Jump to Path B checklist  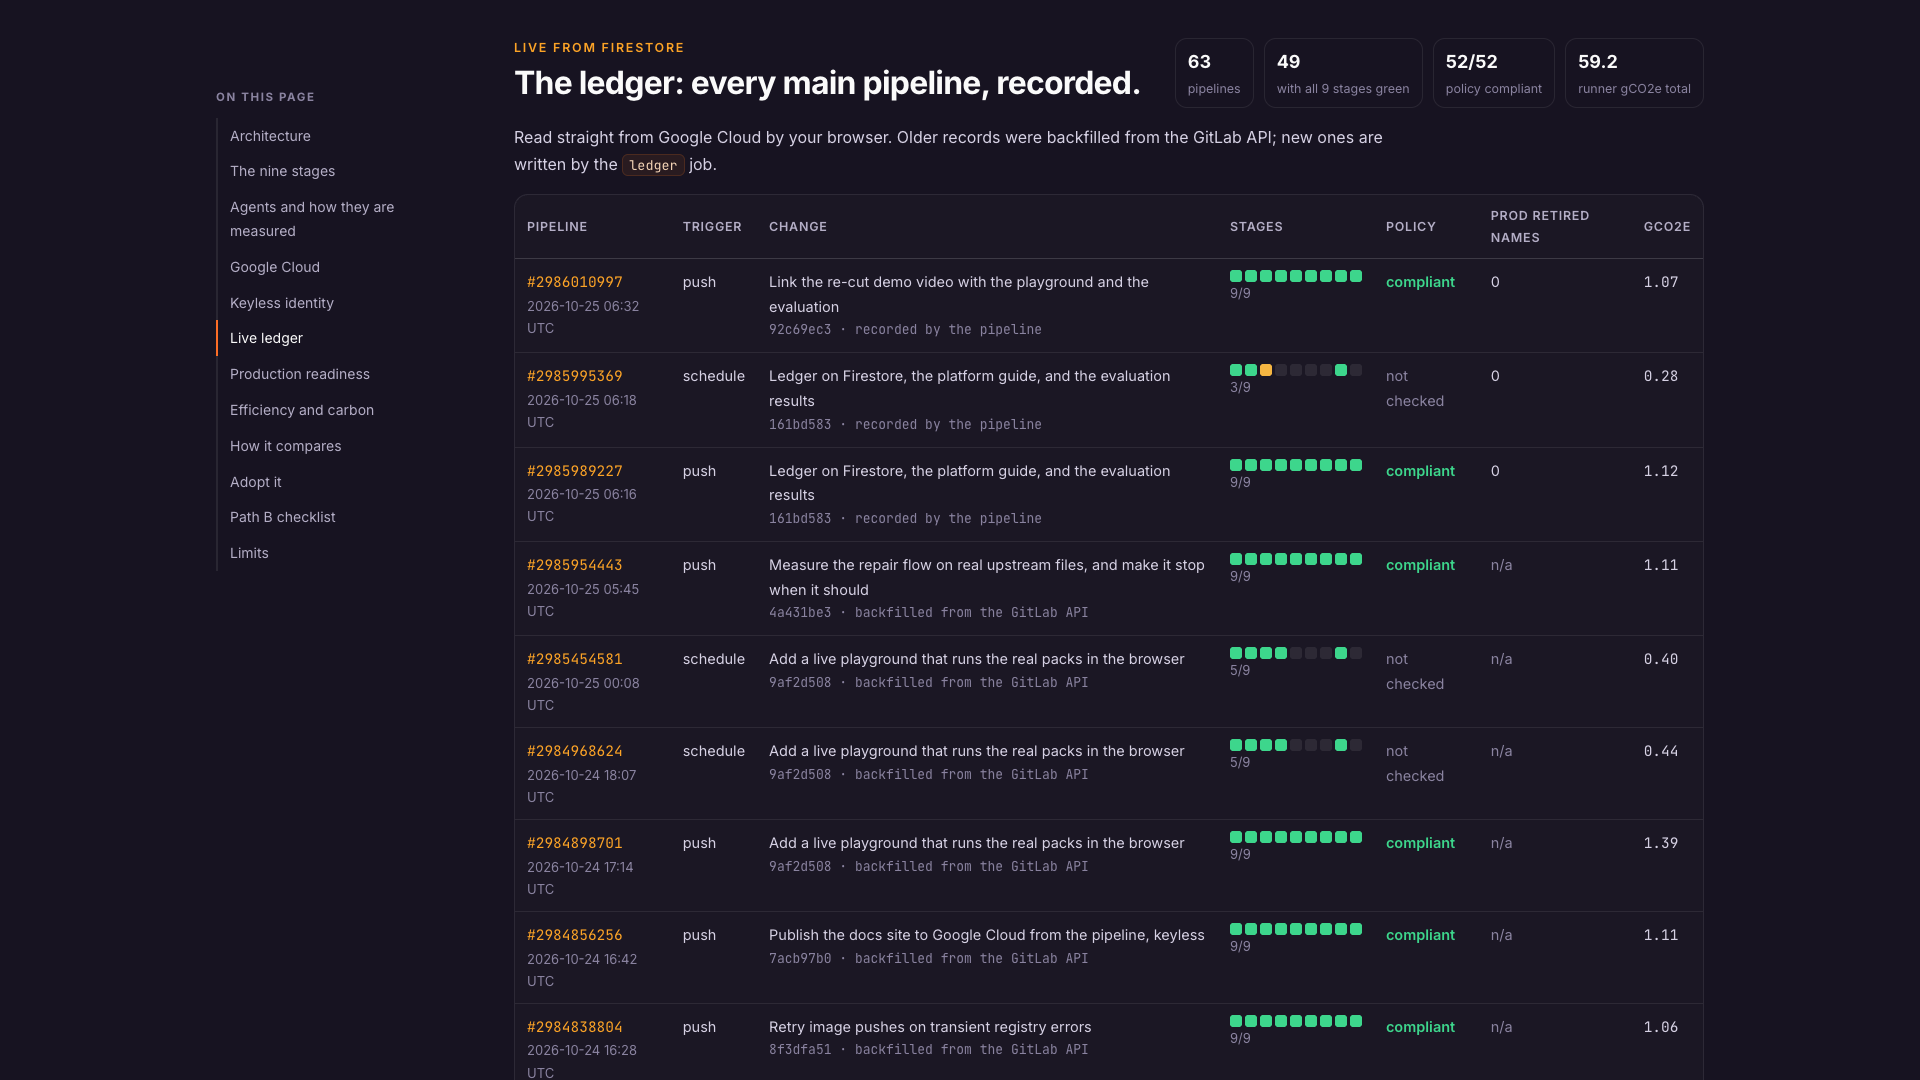pyautogui.click(x=282, y=517)
